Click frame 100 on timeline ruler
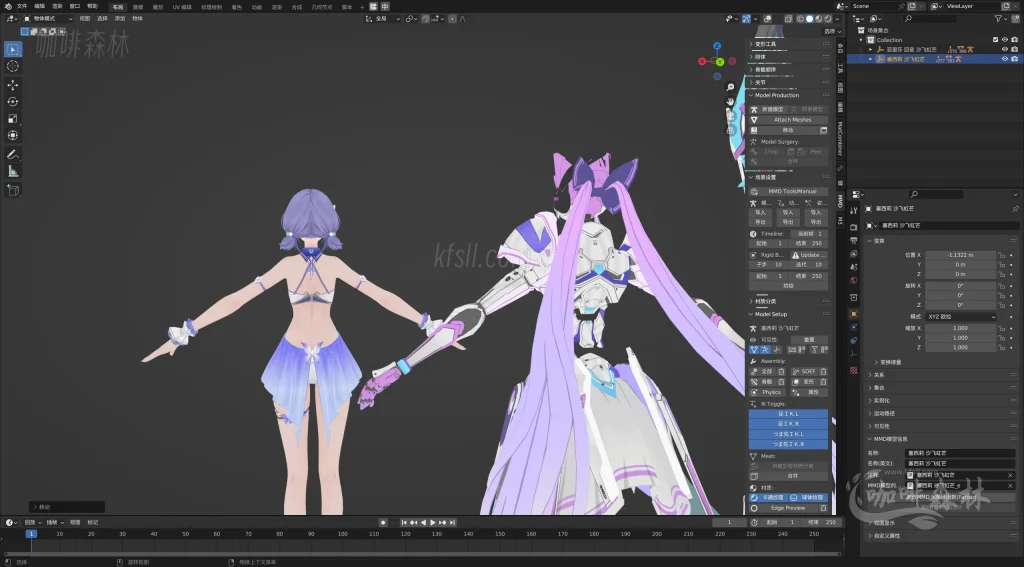 [342, 534]
